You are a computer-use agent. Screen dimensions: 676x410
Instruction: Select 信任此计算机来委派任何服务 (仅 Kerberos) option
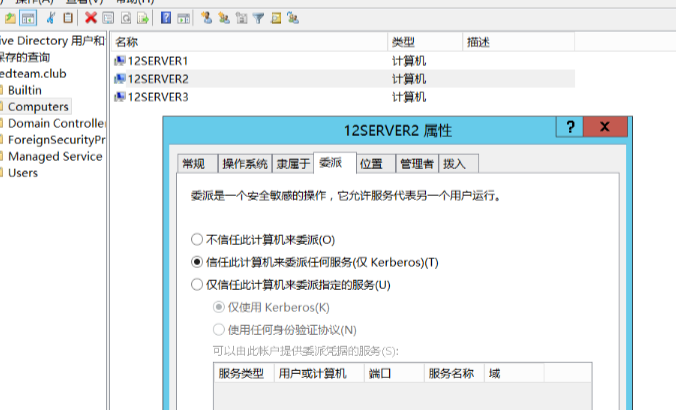196,262
